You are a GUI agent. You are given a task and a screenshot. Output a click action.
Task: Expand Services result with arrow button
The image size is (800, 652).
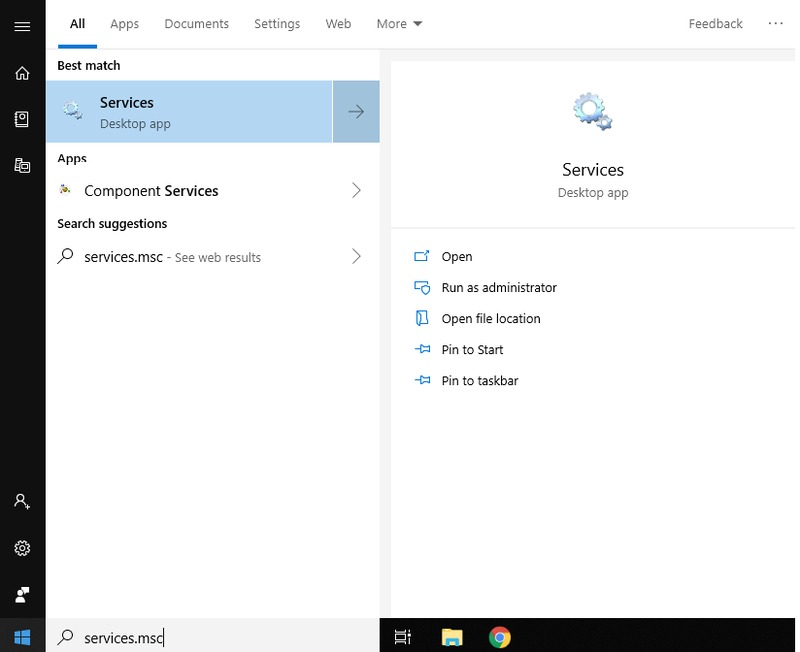coord(356,112)
